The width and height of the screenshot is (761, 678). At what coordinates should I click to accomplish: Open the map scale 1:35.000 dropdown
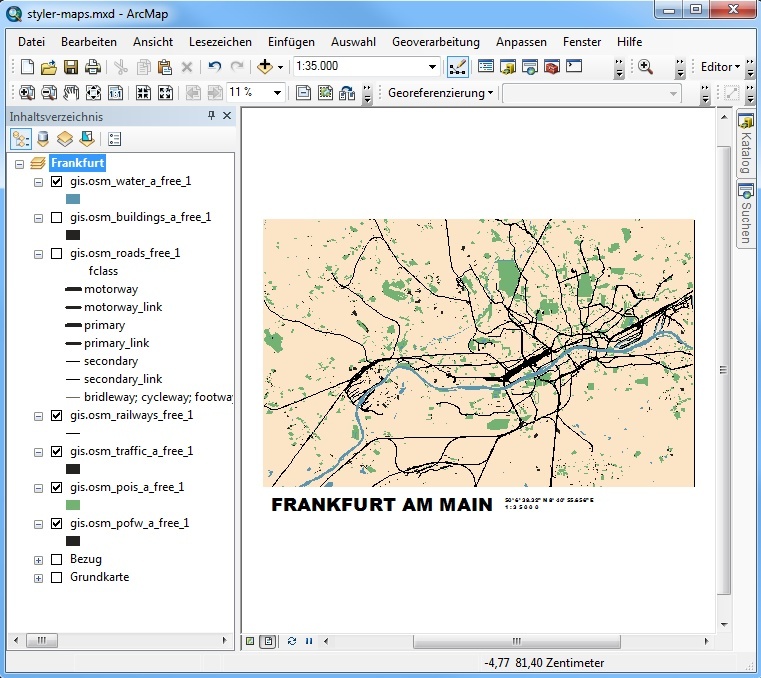[432, 67]
